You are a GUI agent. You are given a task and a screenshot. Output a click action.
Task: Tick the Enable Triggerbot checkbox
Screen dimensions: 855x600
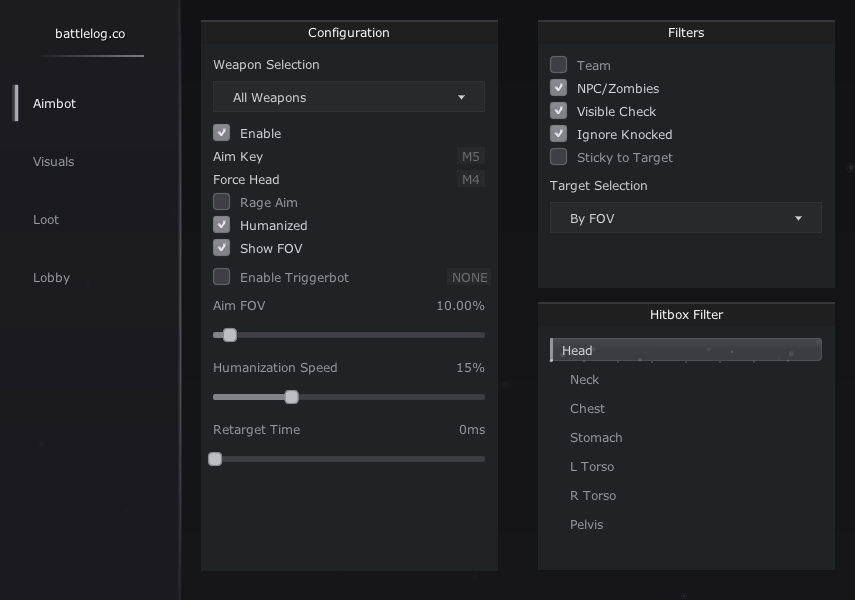pos(221,277)
